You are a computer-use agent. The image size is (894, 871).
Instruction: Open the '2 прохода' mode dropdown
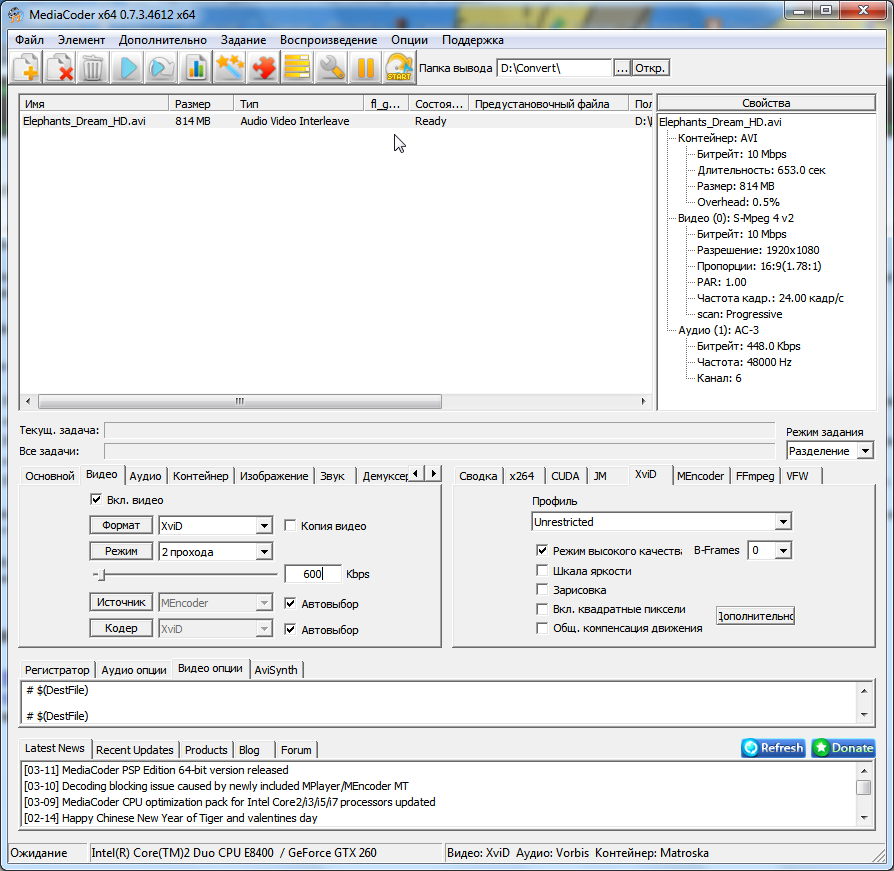click(x=264, y=551)
